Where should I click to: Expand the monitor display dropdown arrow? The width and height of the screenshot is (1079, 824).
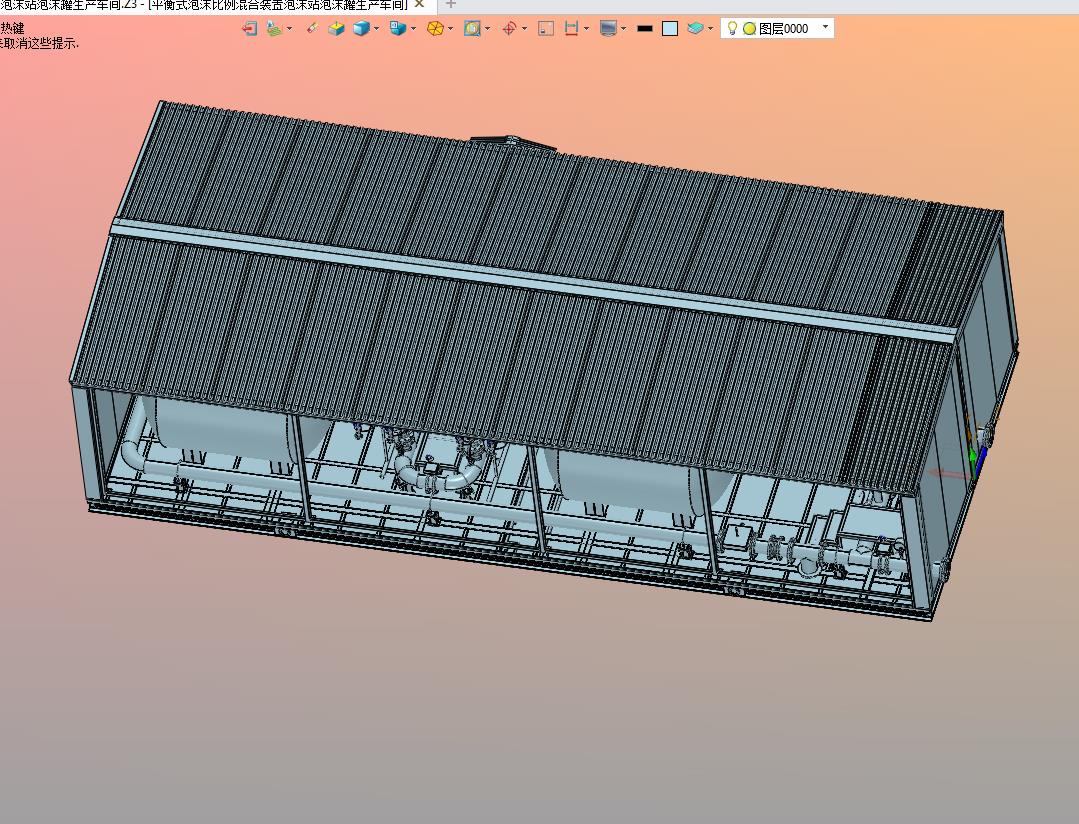[623, 28]
